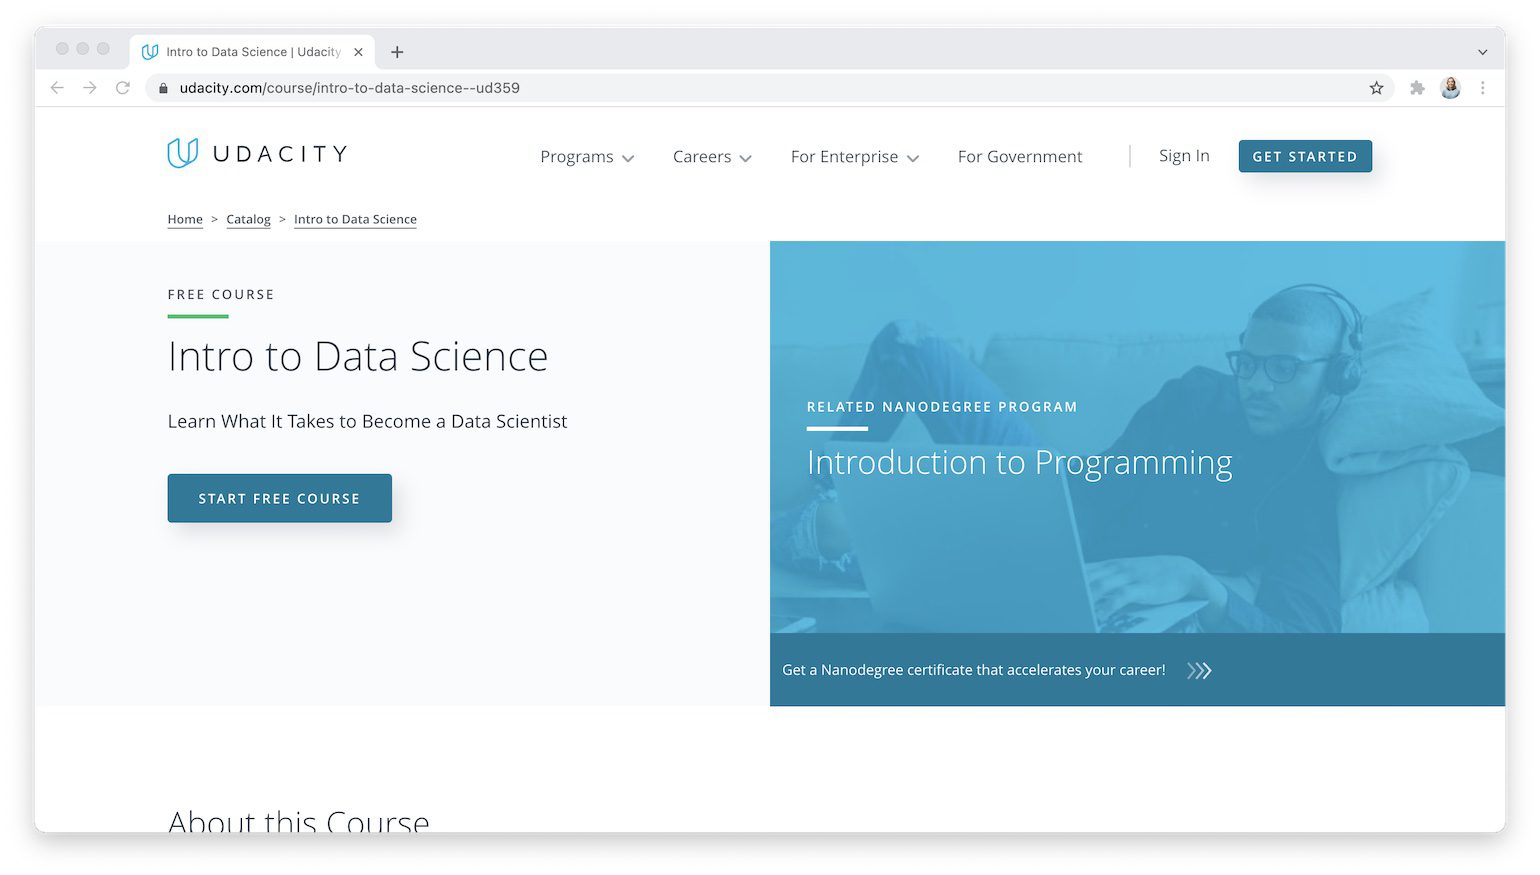Click the Udacity logo
The width and height of the screenshot is (1540, 875).
pyautogui.click(x=256, y=152)
